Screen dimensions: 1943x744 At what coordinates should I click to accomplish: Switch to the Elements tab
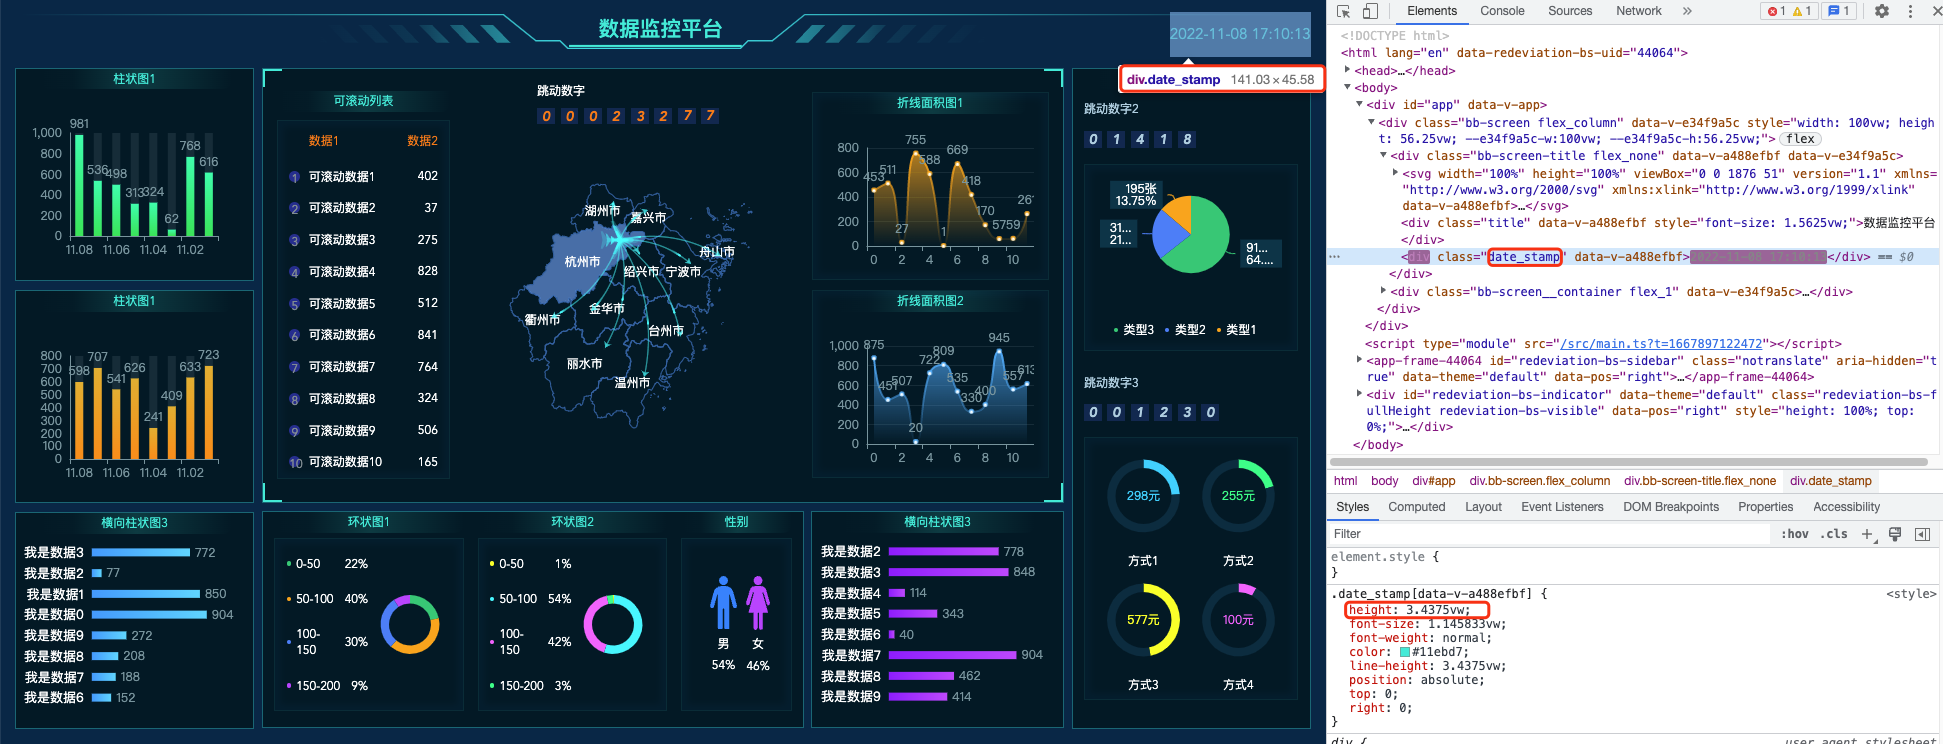pyautogui.click(x=1432, y=11)
